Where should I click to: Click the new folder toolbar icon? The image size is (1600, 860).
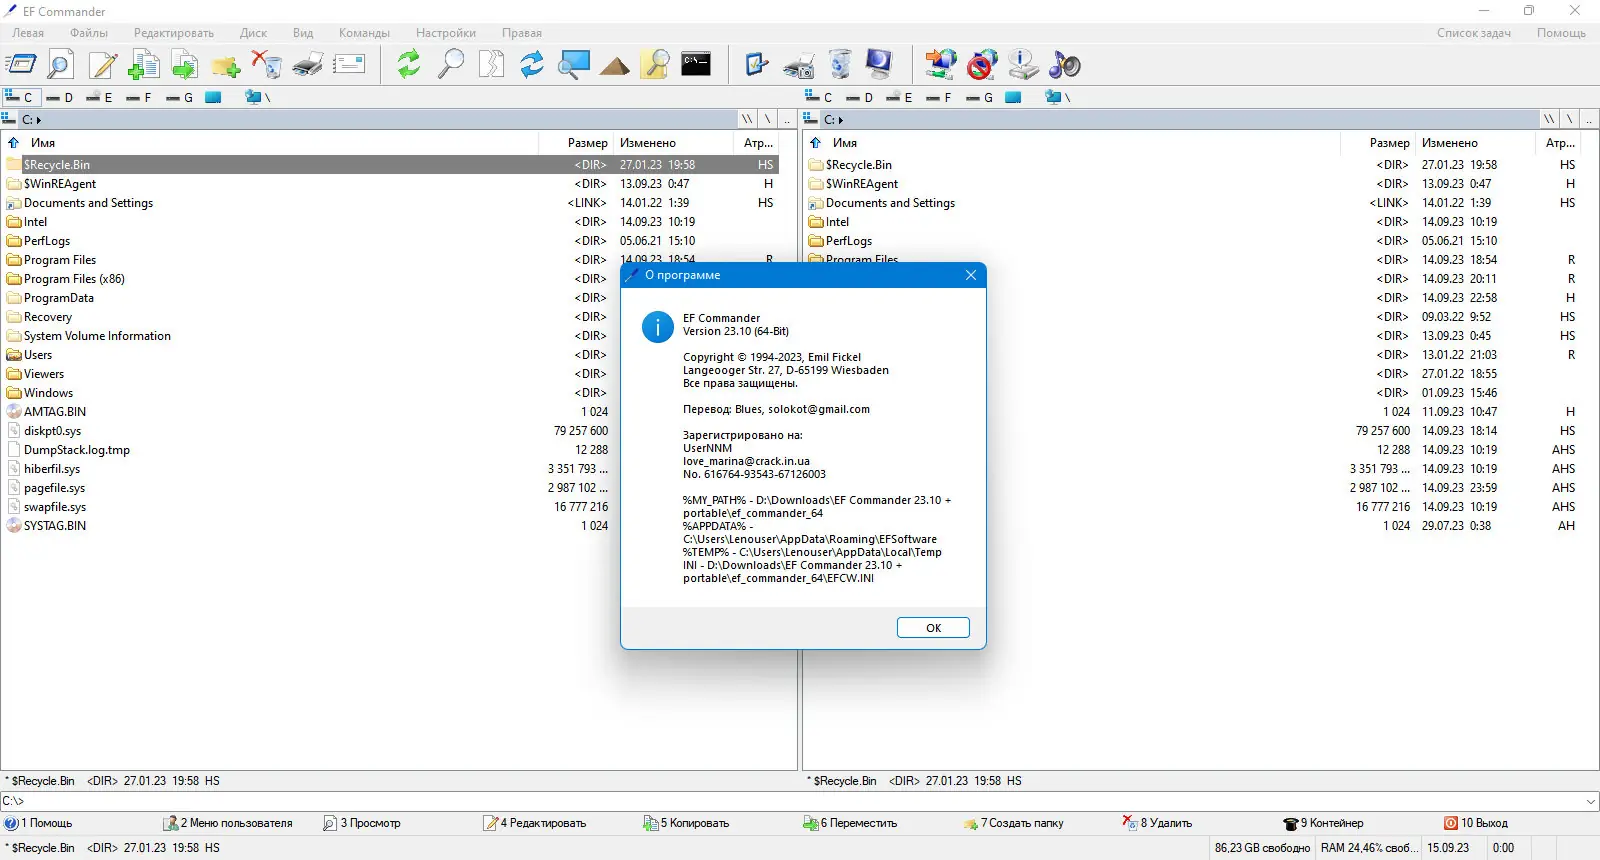pyautogui.click(x=226, y=66)
